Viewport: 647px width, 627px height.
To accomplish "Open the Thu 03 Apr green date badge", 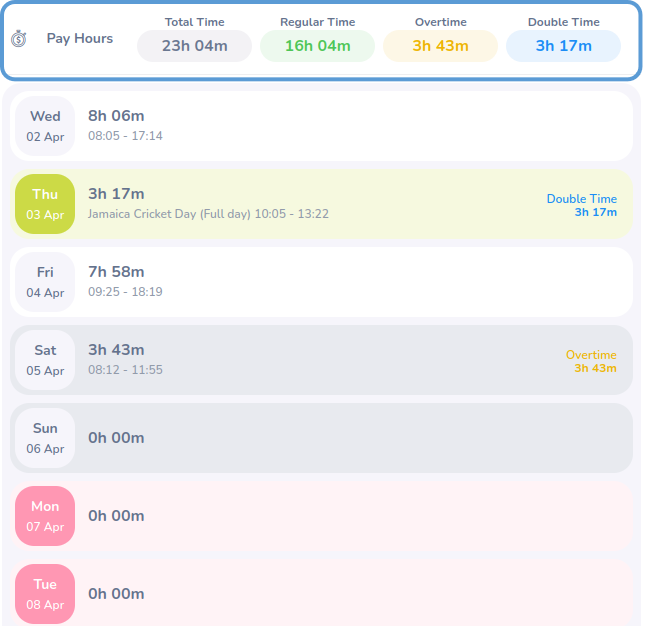I will [45, 204].
